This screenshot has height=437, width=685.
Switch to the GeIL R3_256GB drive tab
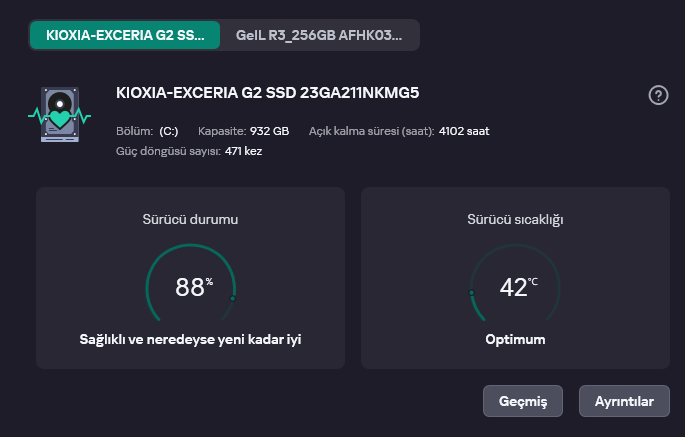(x=319, y=35)
